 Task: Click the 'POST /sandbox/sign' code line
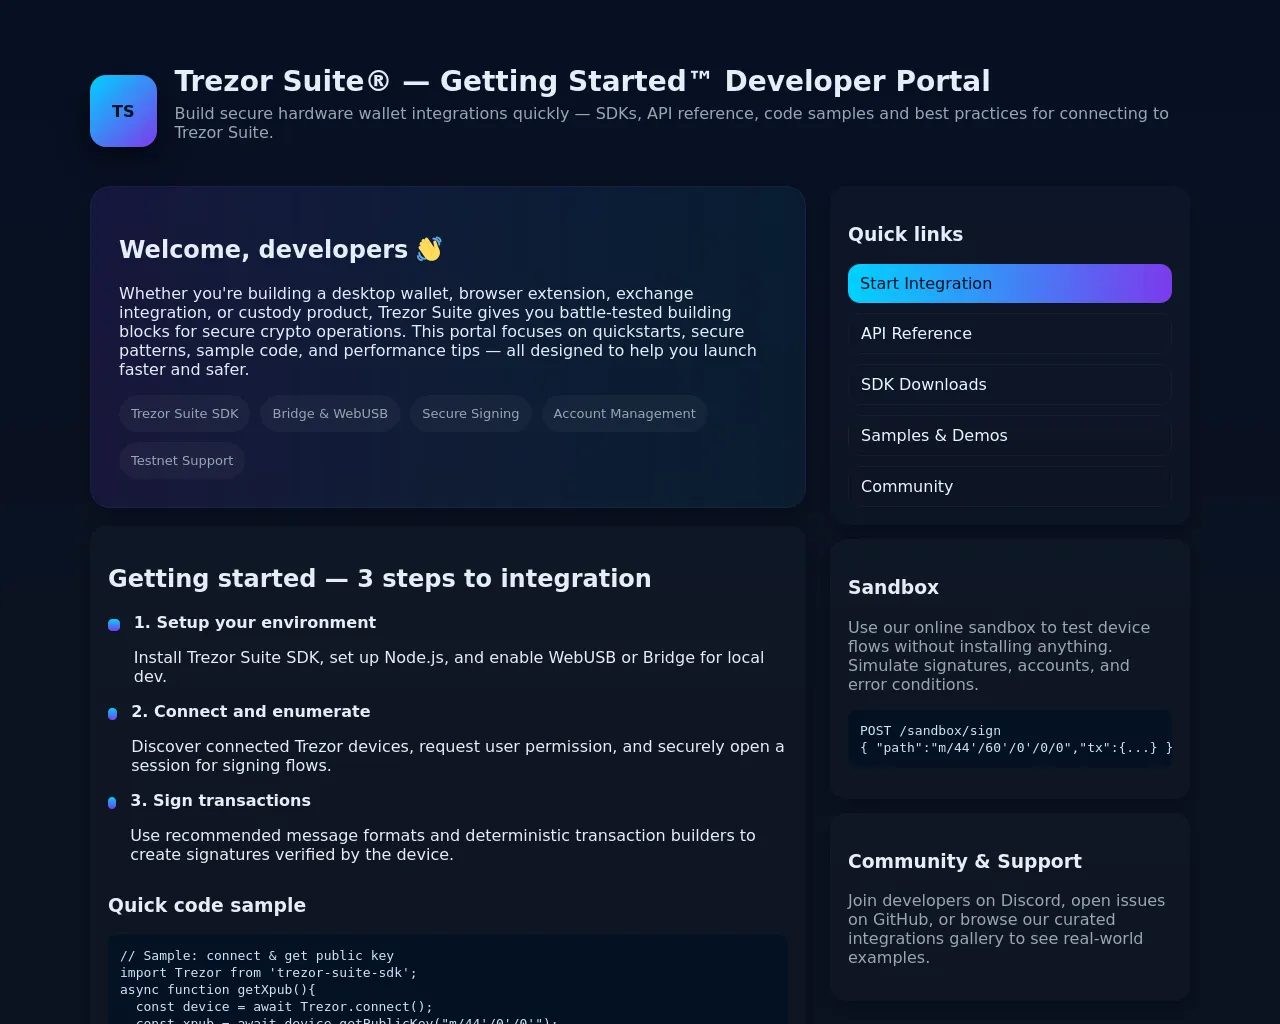pos(930,731)
